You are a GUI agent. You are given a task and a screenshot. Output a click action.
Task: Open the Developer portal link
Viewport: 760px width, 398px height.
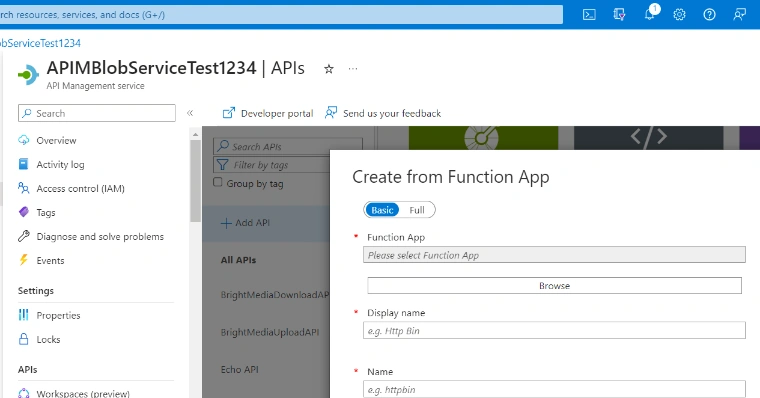(x=268, y=113)
